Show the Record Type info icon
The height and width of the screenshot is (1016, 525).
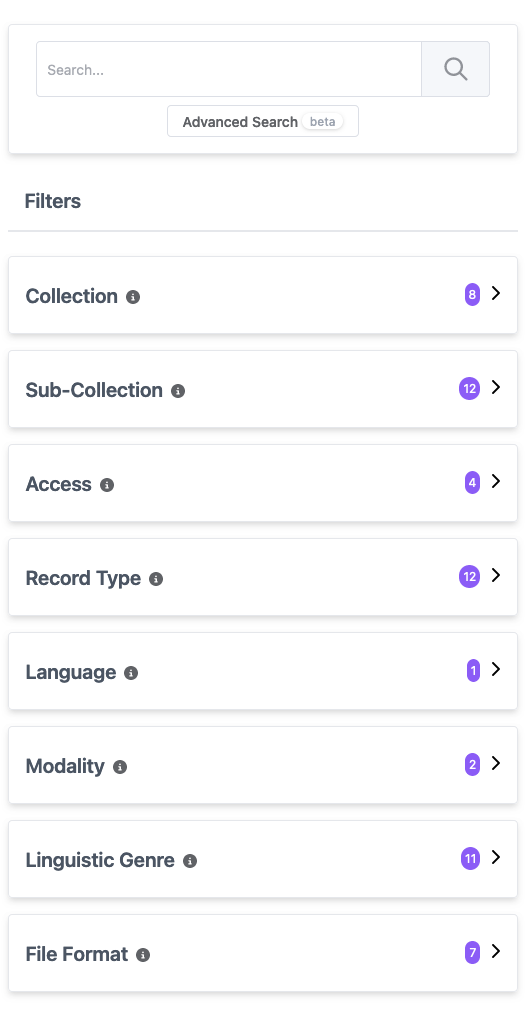coord(156,579)
